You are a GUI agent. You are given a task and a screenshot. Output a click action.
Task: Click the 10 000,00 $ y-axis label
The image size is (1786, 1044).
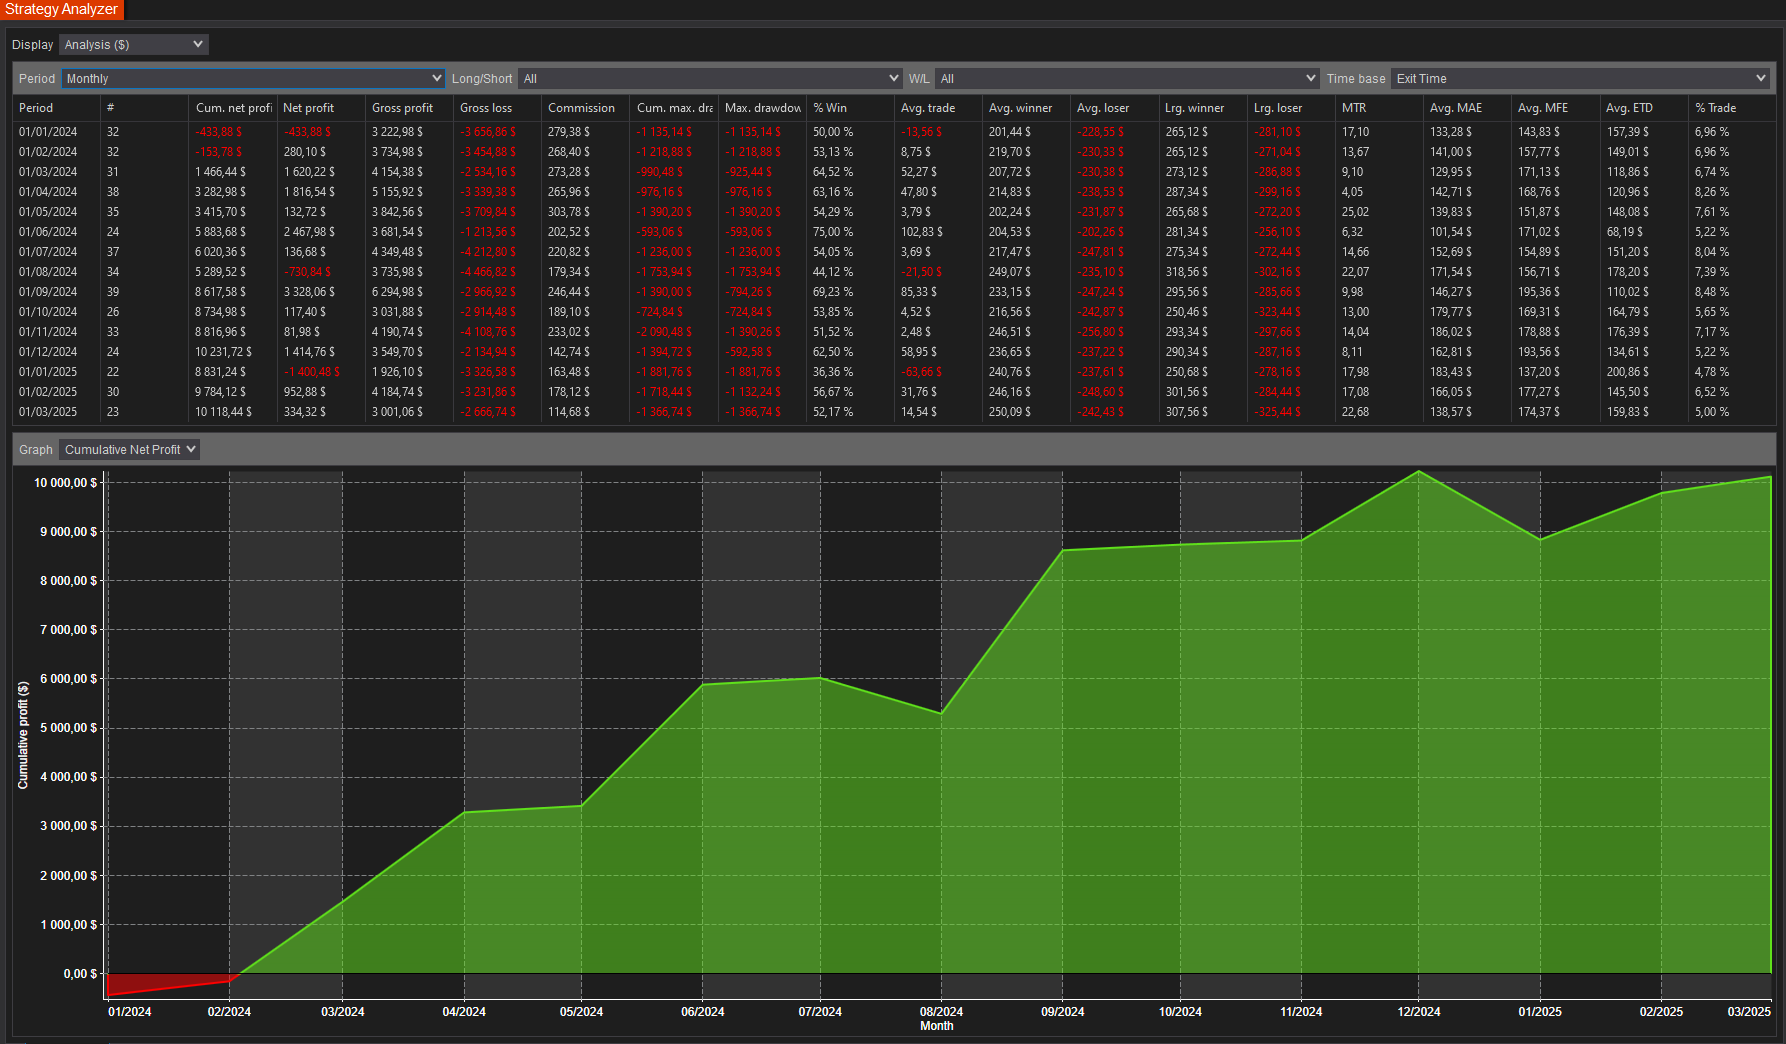(66, 483)
